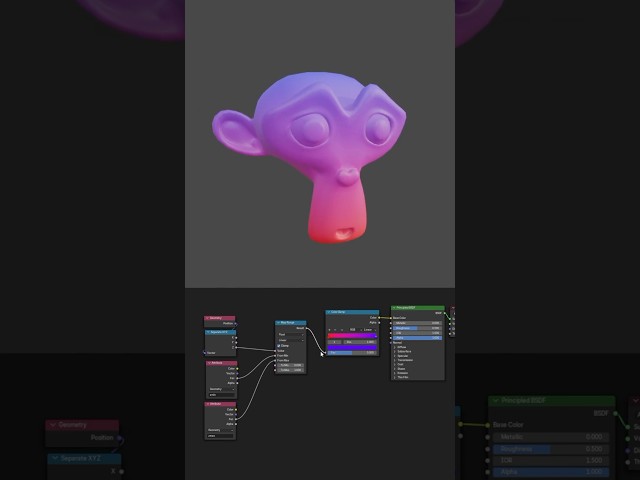Expand the Transmission panel
This screenshot has width=640, height=480.
pos(395,360)
